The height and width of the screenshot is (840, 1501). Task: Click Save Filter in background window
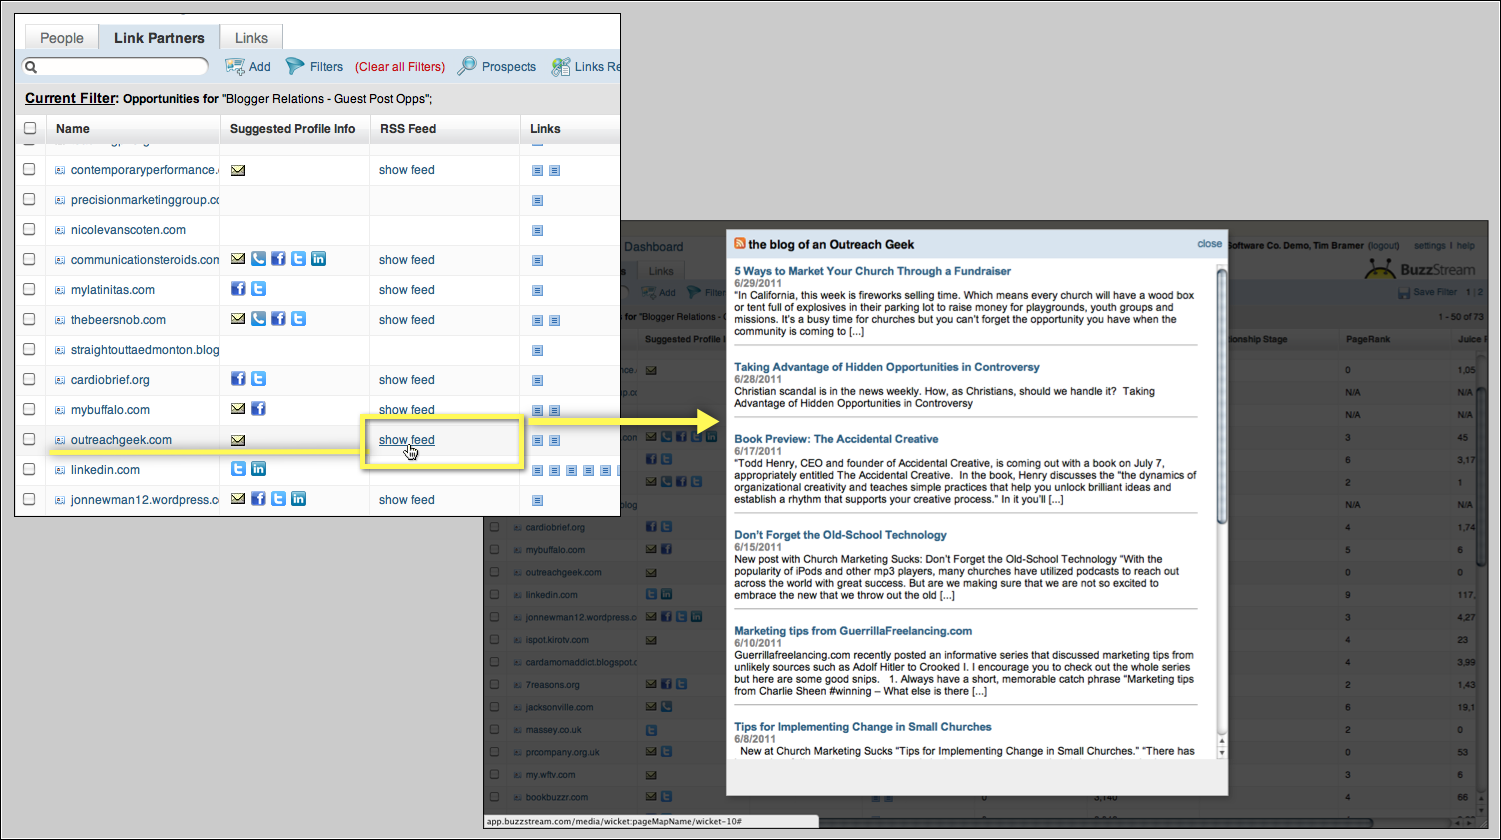[x=1427, y=292]
